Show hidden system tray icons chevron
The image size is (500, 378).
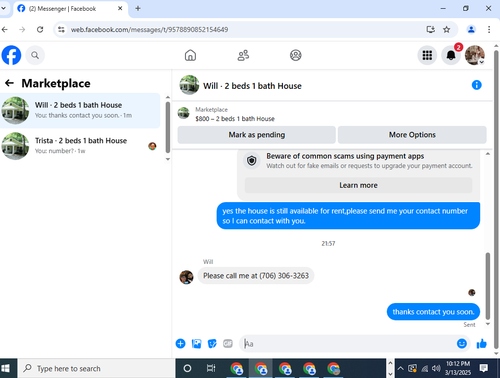401,368
